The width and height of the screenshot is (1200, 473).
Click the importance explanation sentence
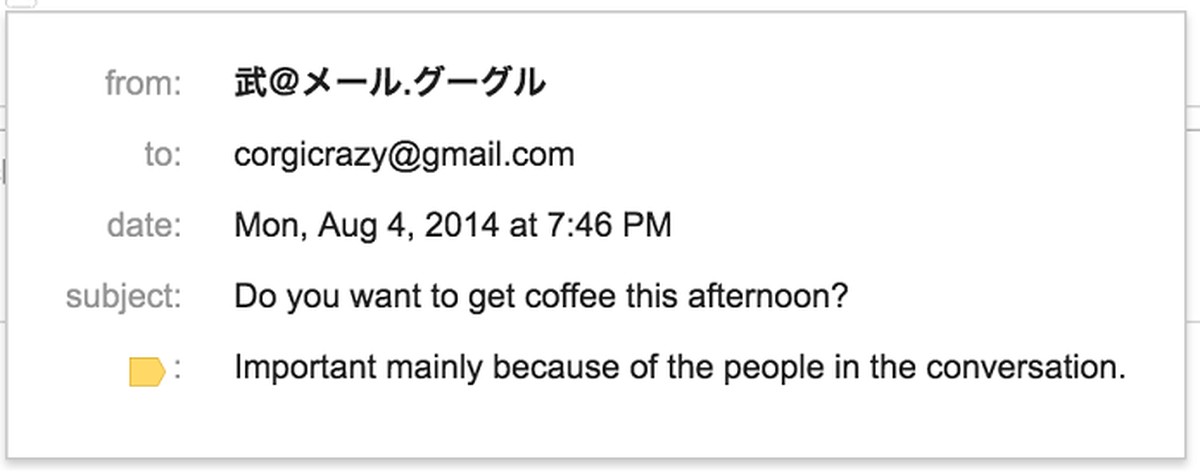coord(680,367)
